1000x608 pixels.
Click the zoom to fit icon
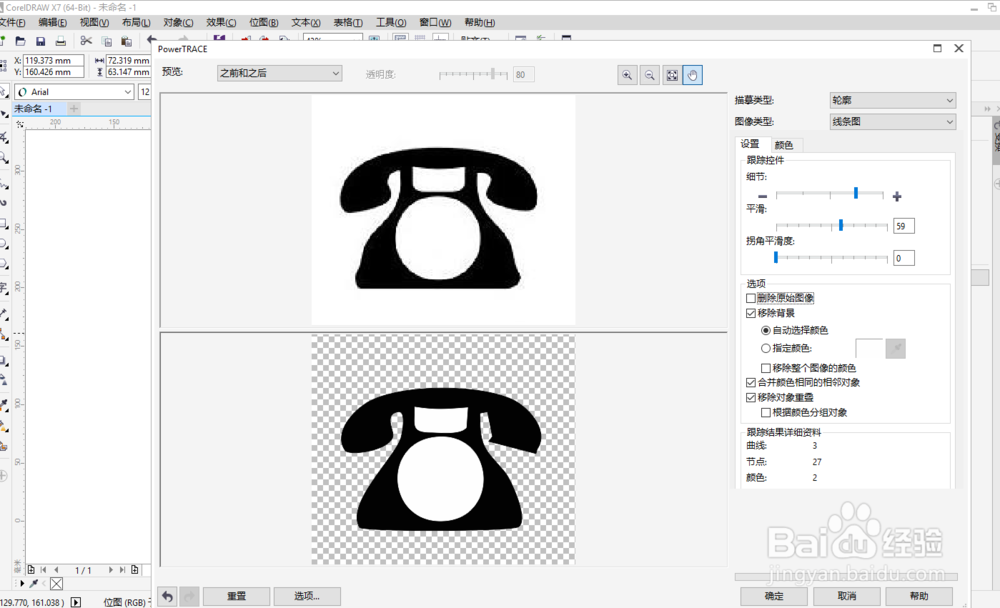672,75
